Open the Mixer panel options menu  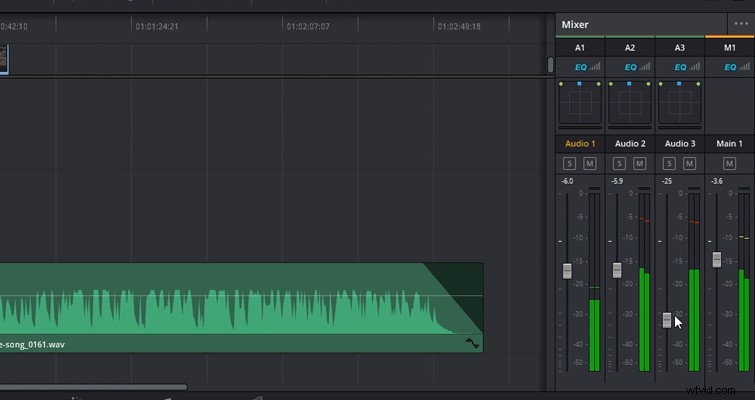tap(741, 24)
